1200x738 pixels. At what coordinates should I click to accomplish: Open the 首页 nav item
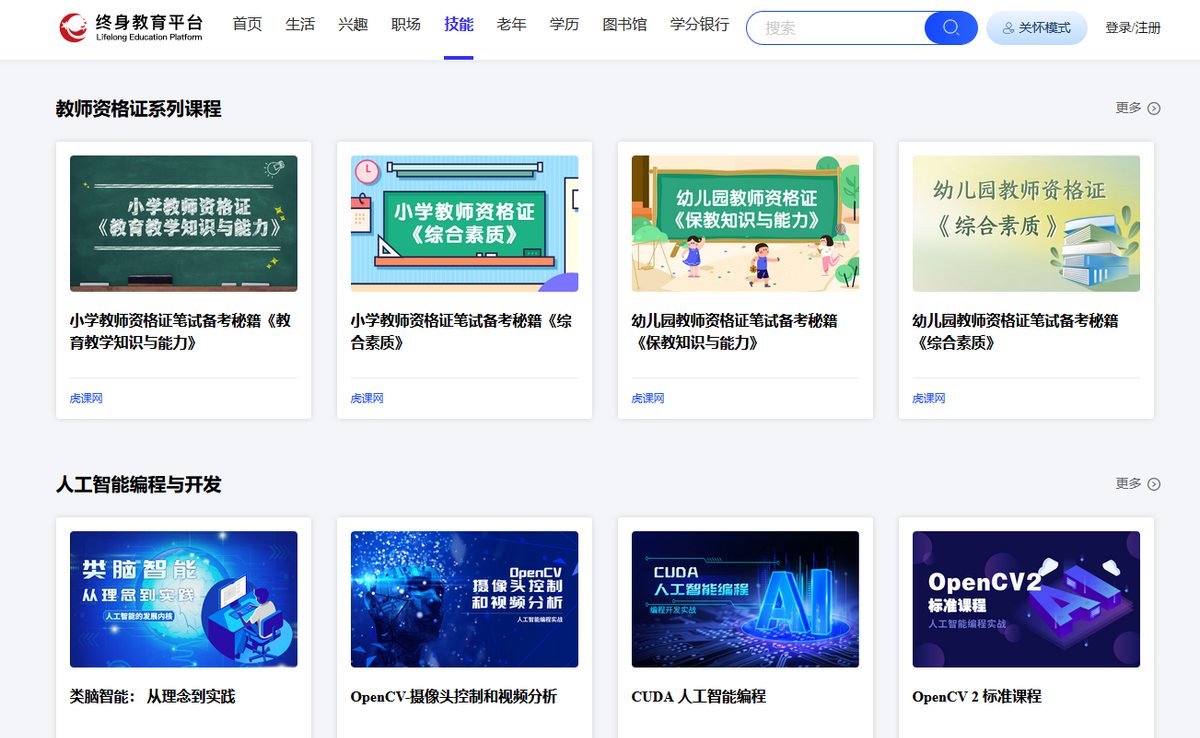point(247,25)
